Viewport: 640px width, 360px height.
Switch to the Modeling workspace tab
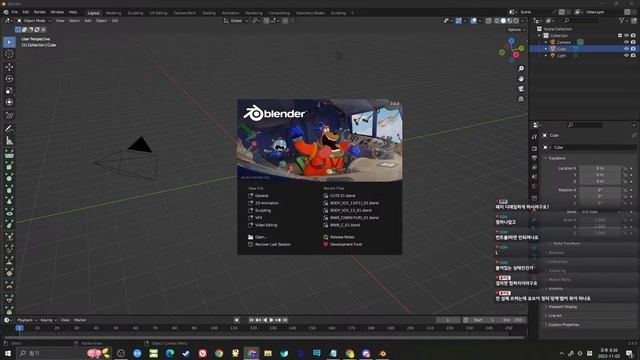[x=113, y=13]
